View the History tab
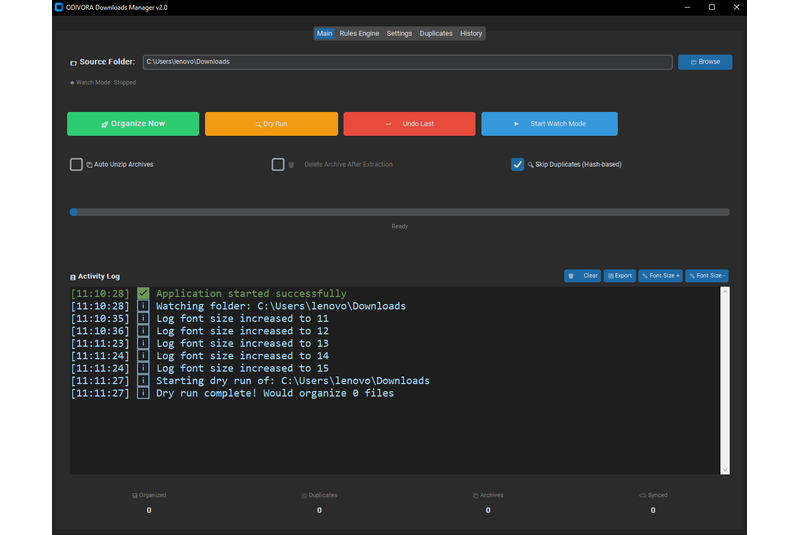The height and width of the screenshot is (535, 800). 471,33
